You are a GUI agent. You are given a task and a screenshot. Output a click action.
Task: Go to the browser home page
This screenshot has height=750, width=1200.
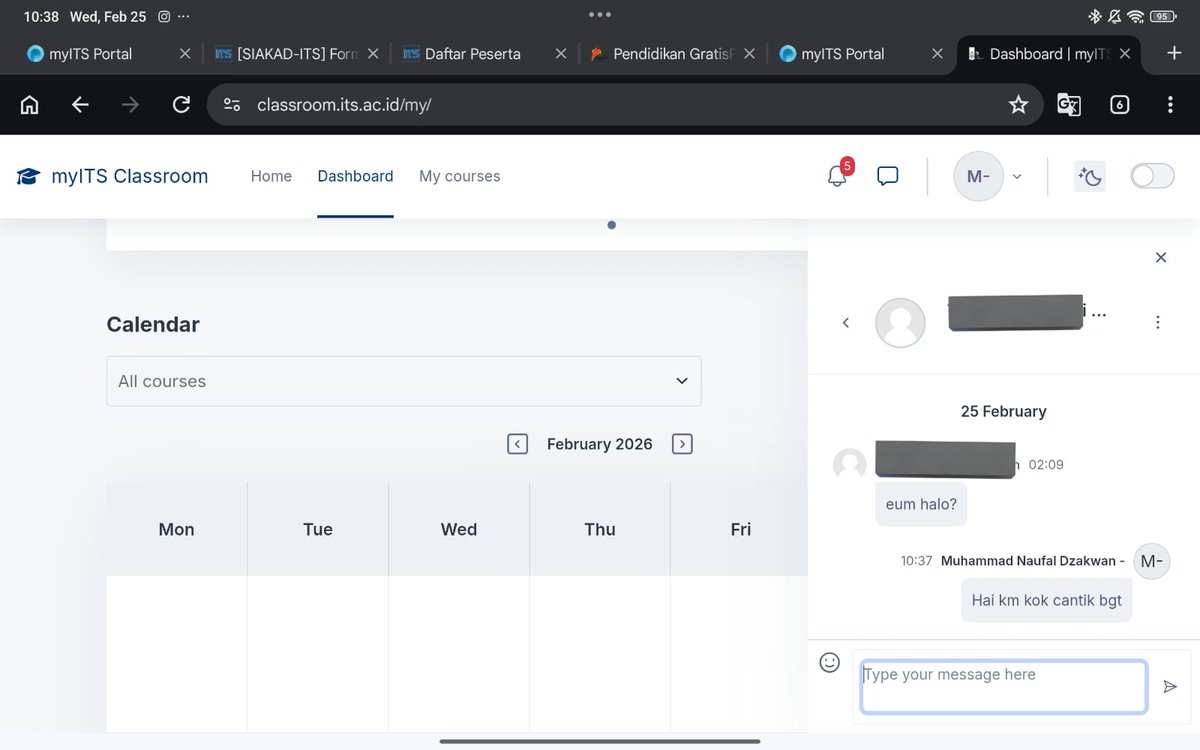coord(30,104)
